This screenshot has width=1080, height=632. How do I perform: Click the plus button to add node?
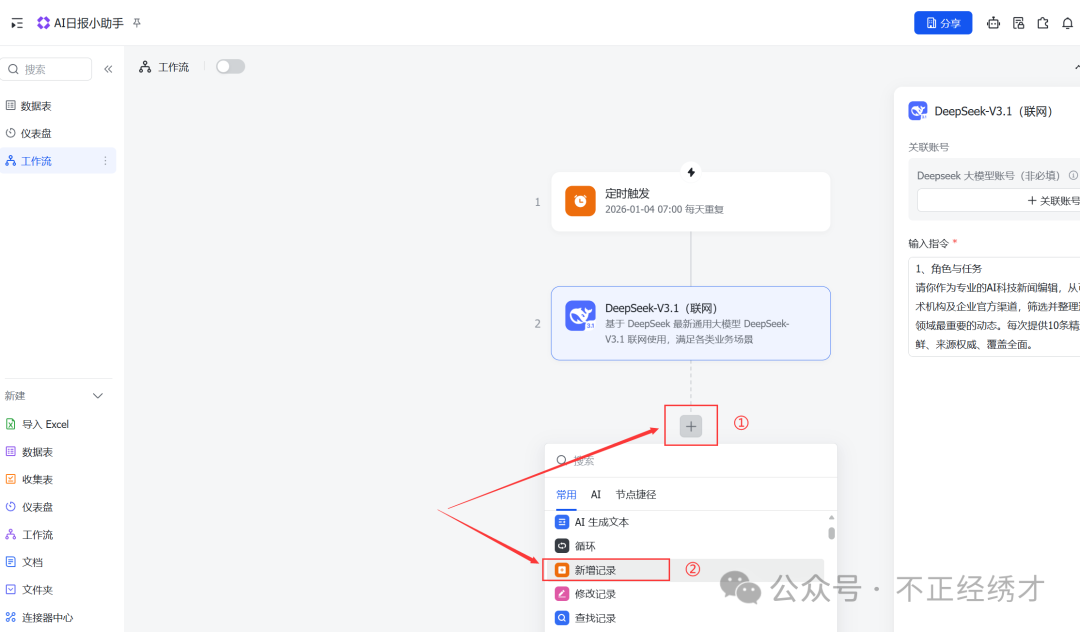(x=691, y=426)
